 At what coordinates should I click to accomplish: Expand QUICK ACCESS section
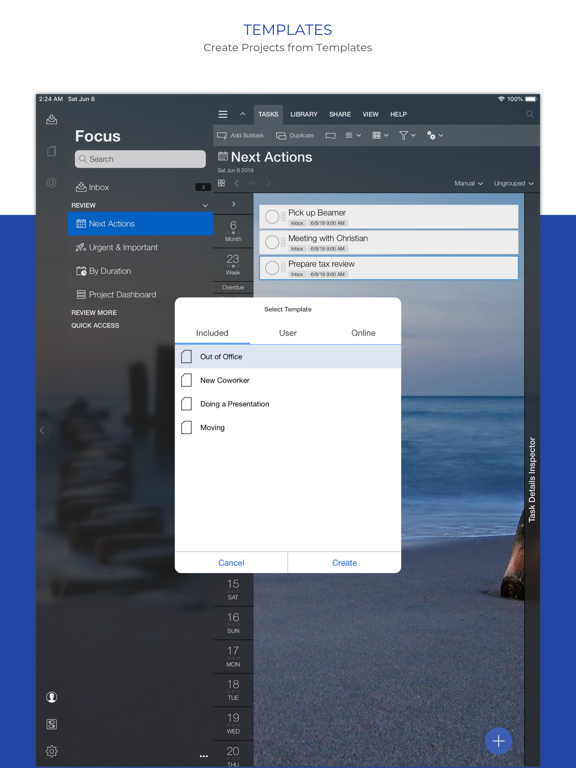[95, 325]
